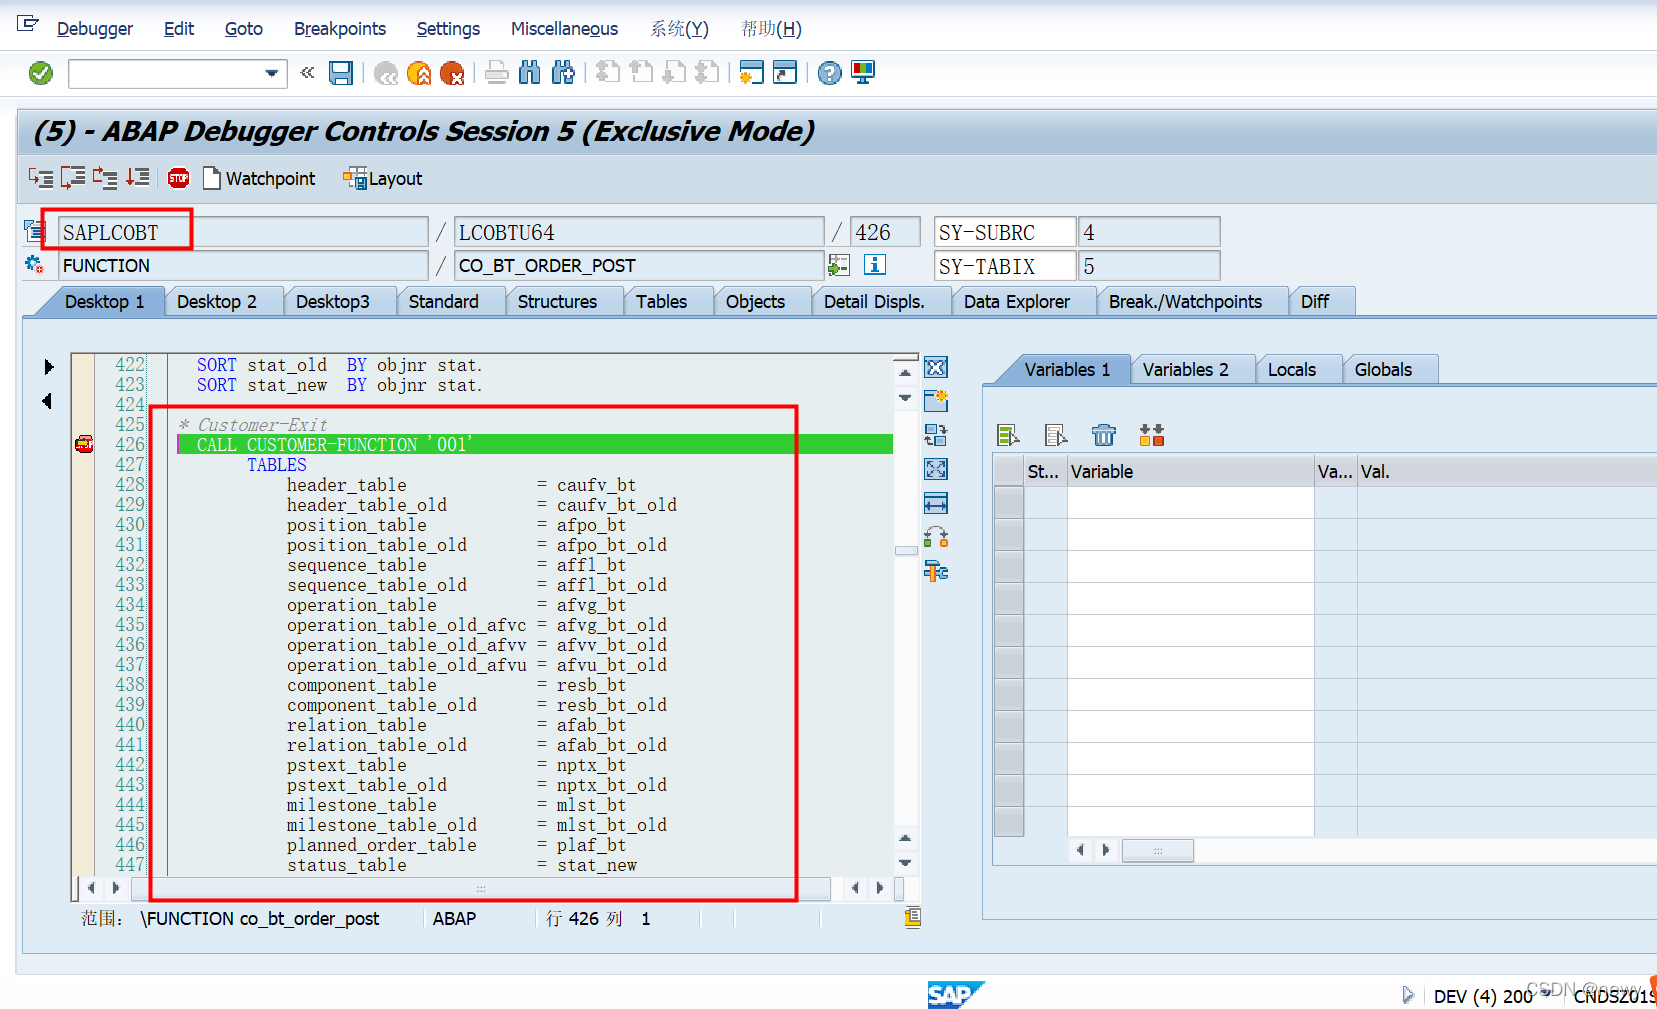Click the source code vertical scroll down arrow
Screen dimensions: 1657x1009
pos(905,862)
